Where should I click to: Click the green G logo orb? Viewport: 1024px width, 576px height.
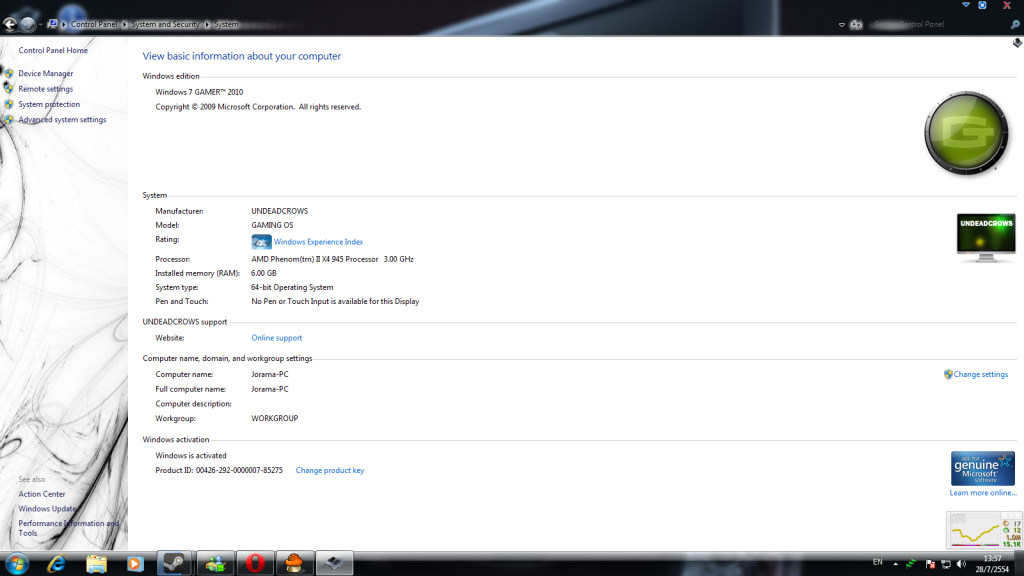click(x=967, y=133)
